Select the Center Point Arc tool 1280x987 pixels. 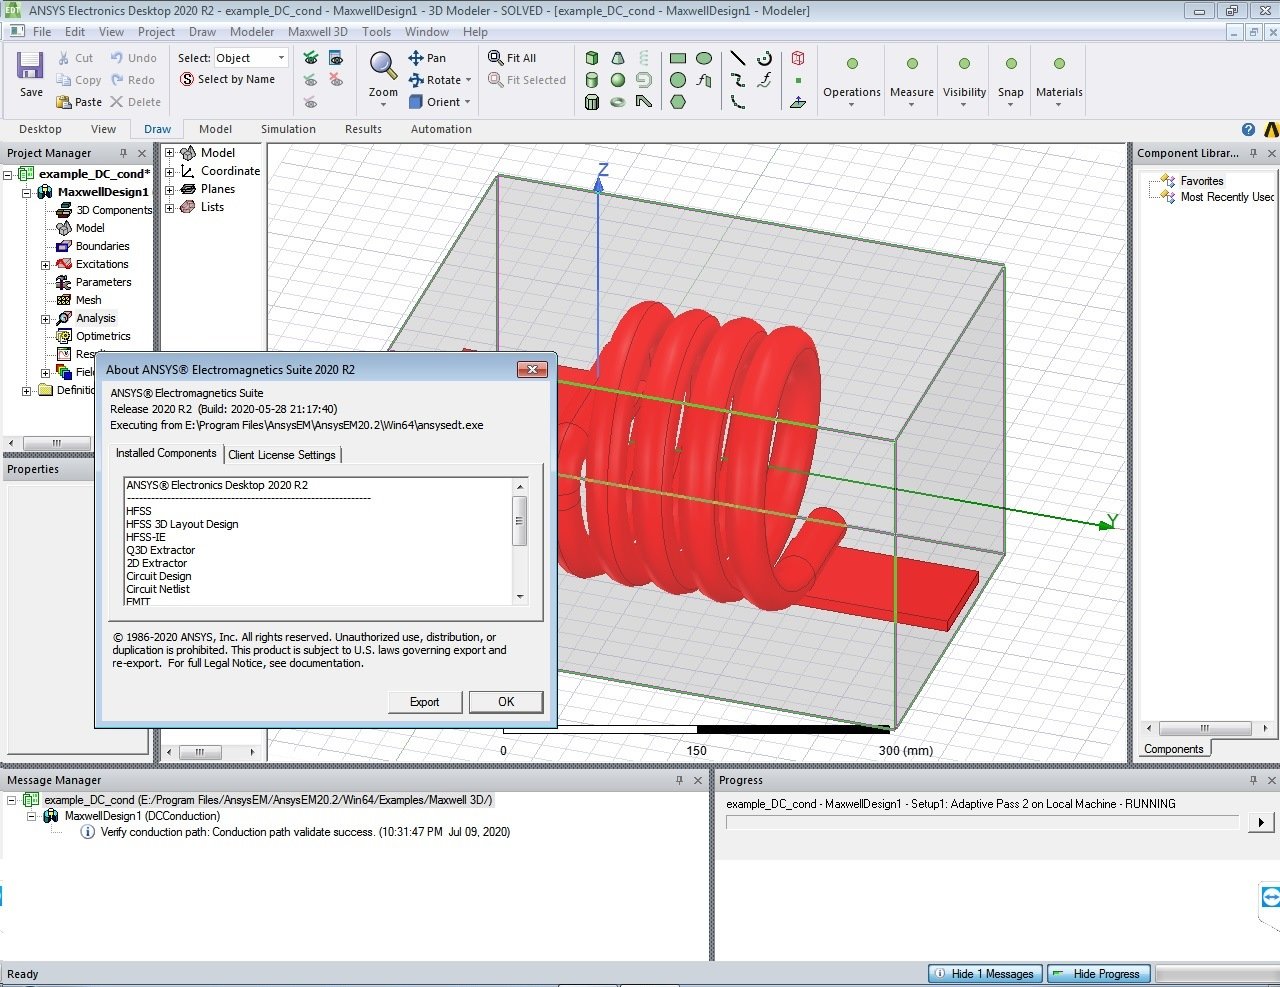(764, 58)
